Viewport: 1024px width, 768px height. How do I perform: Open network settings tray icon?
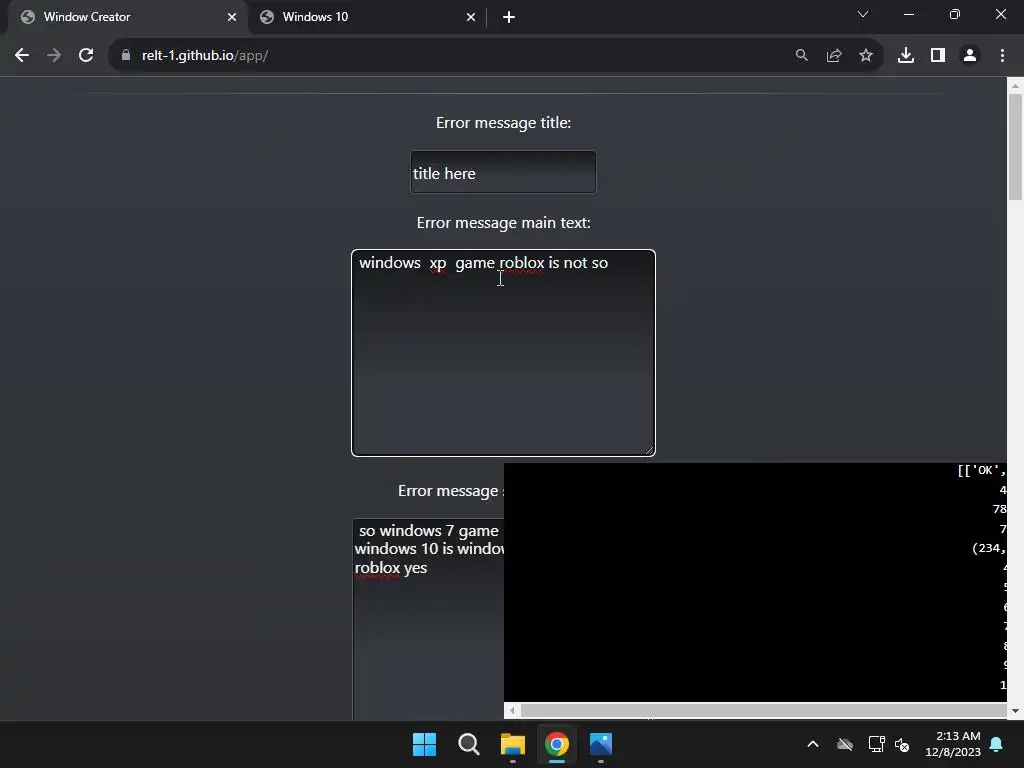point(876,744)
